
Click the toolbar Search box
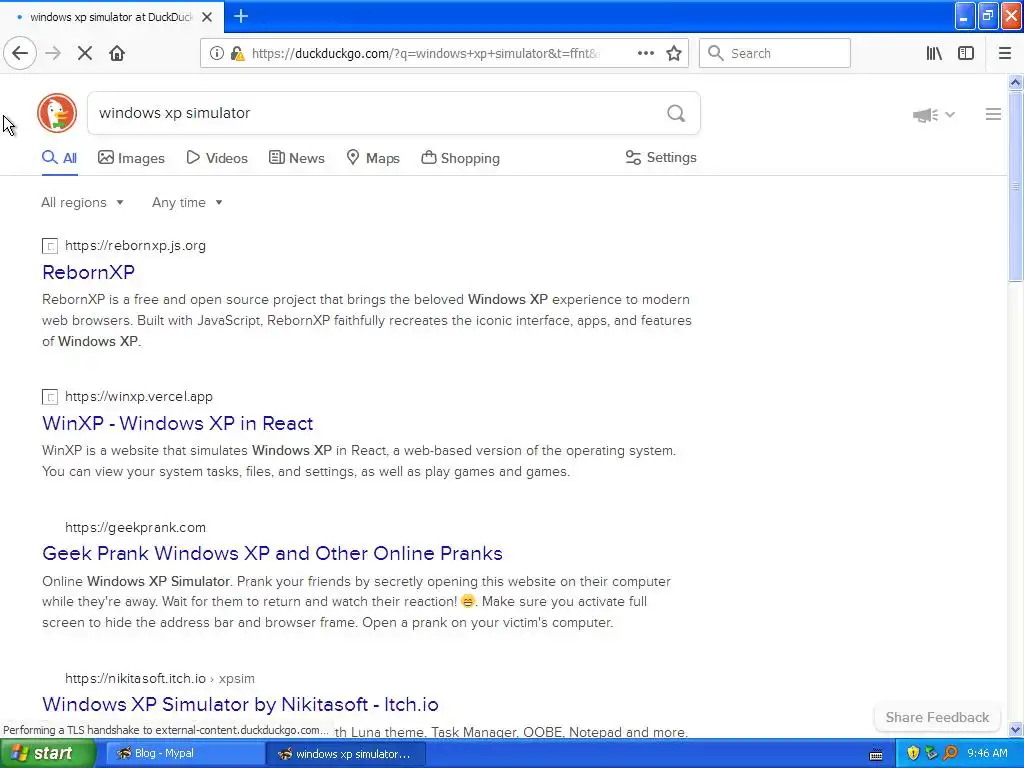pyautogui.click(x=775, y=53)
